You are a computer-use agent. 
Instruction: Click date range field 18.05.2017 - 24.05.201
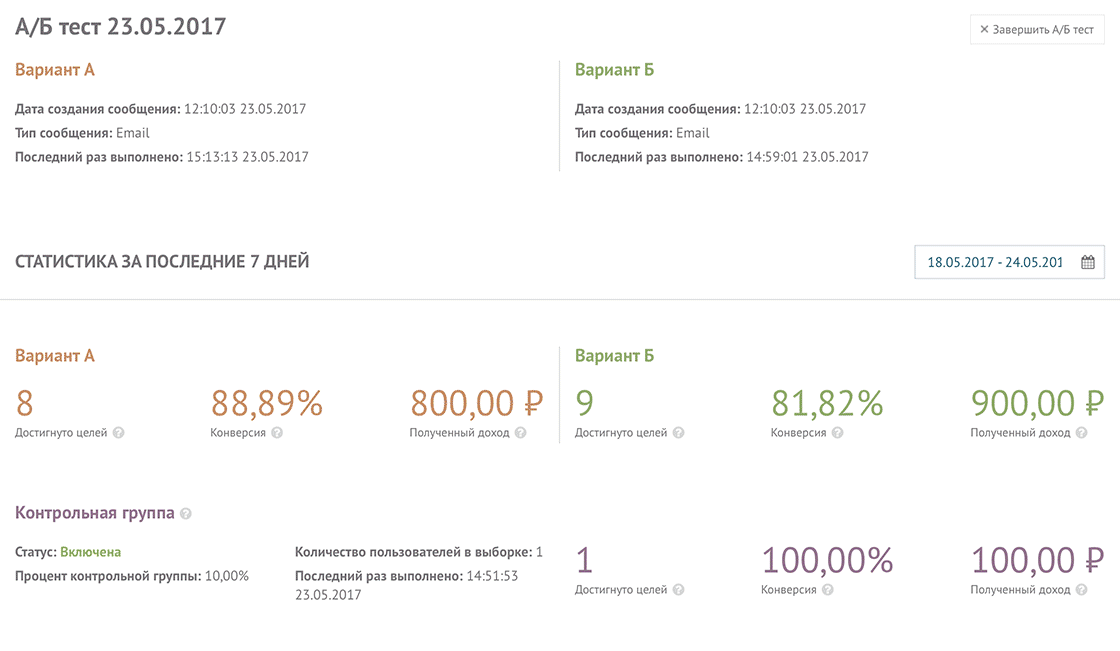[995, 263]
